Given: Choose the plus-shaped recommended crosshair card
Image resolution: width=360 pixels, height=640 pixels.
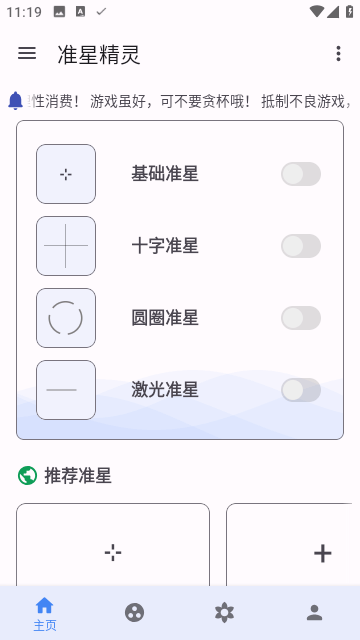Looking at the screenshot, I should 289,545.
